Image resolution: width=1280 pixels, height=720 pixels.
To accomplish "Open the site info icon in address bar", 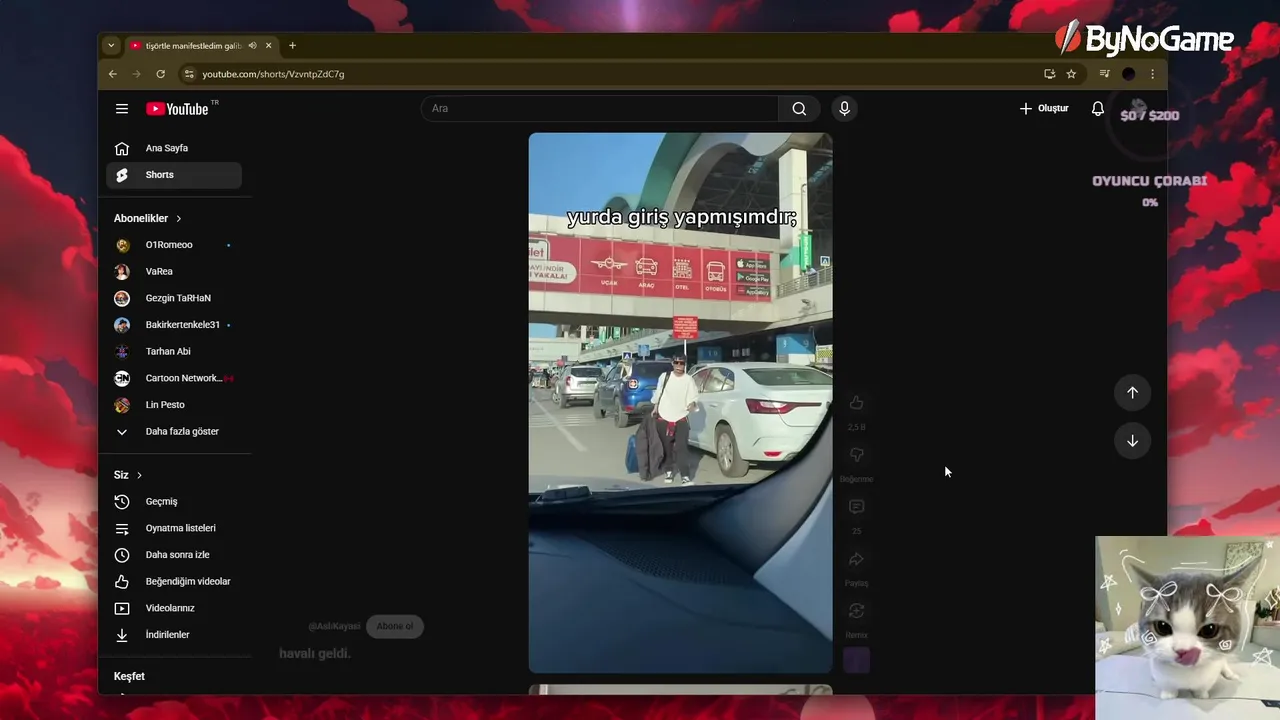I will (188, 74).
